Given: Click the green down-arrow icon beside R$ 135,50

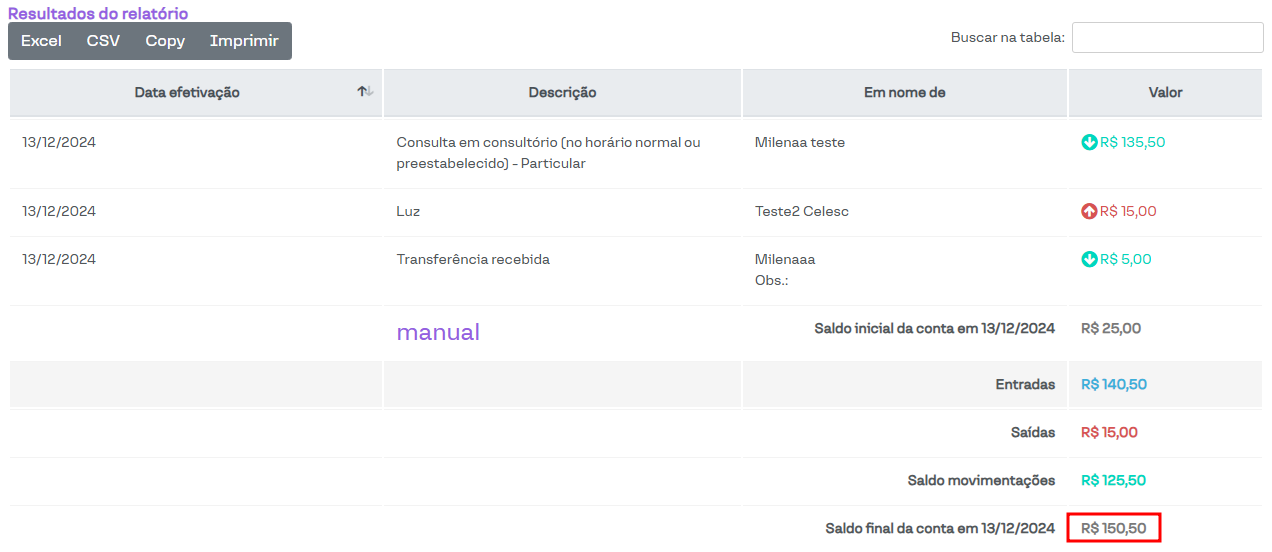Looking at the screenshot, I should tap(1089, 143).
